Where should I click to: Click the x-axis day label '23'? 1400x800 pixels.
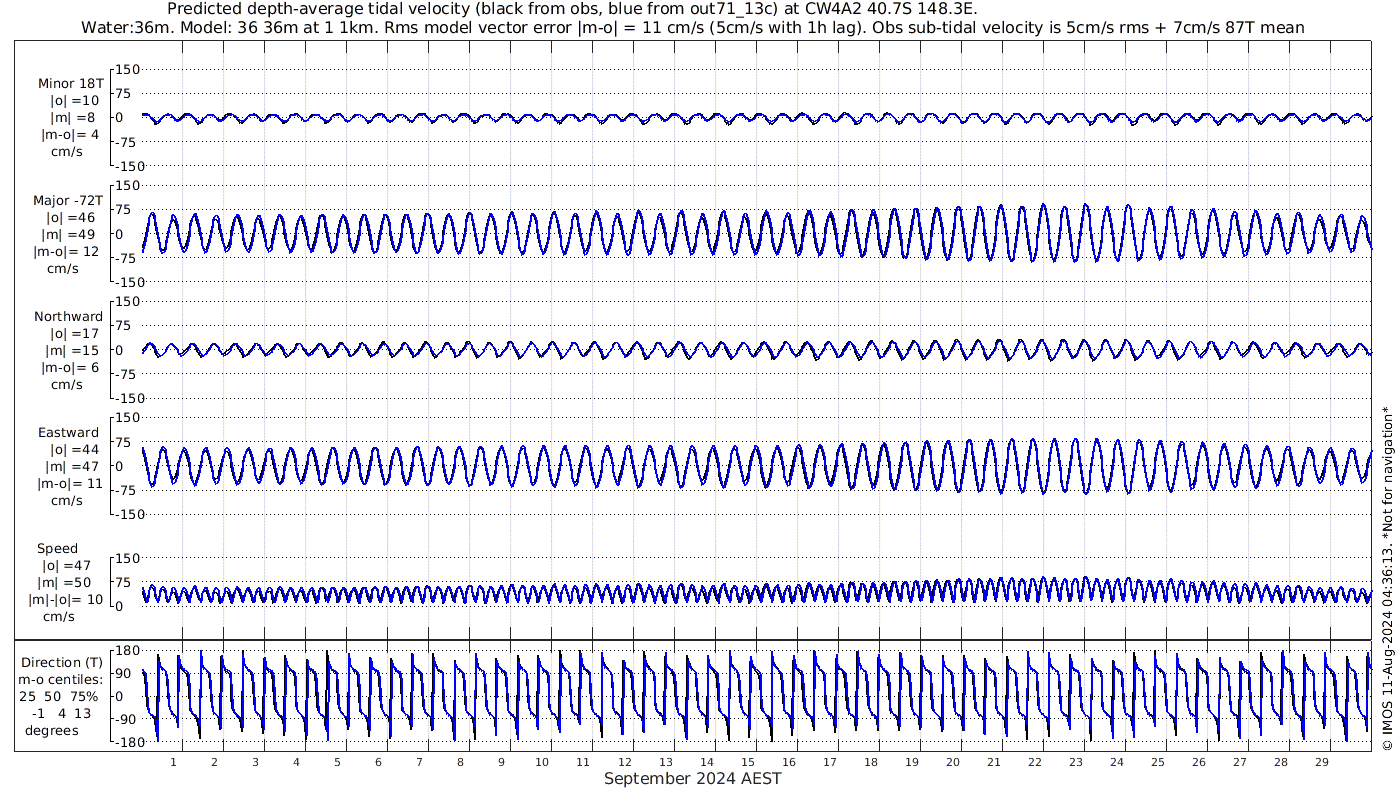tap(1075, 762)
